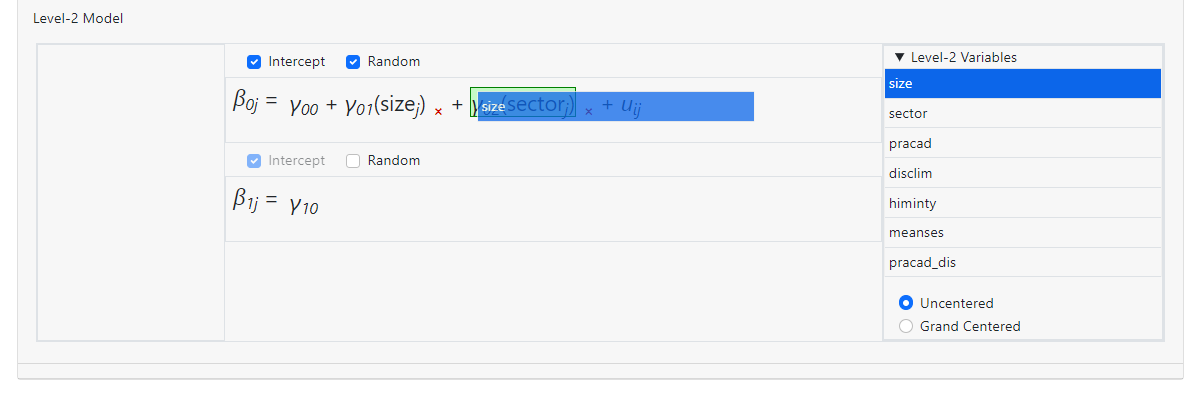Screen dimensions: 1203x401
Task: Uncheck Intercept for the β0j equation
Action: (x=254, y=62)
